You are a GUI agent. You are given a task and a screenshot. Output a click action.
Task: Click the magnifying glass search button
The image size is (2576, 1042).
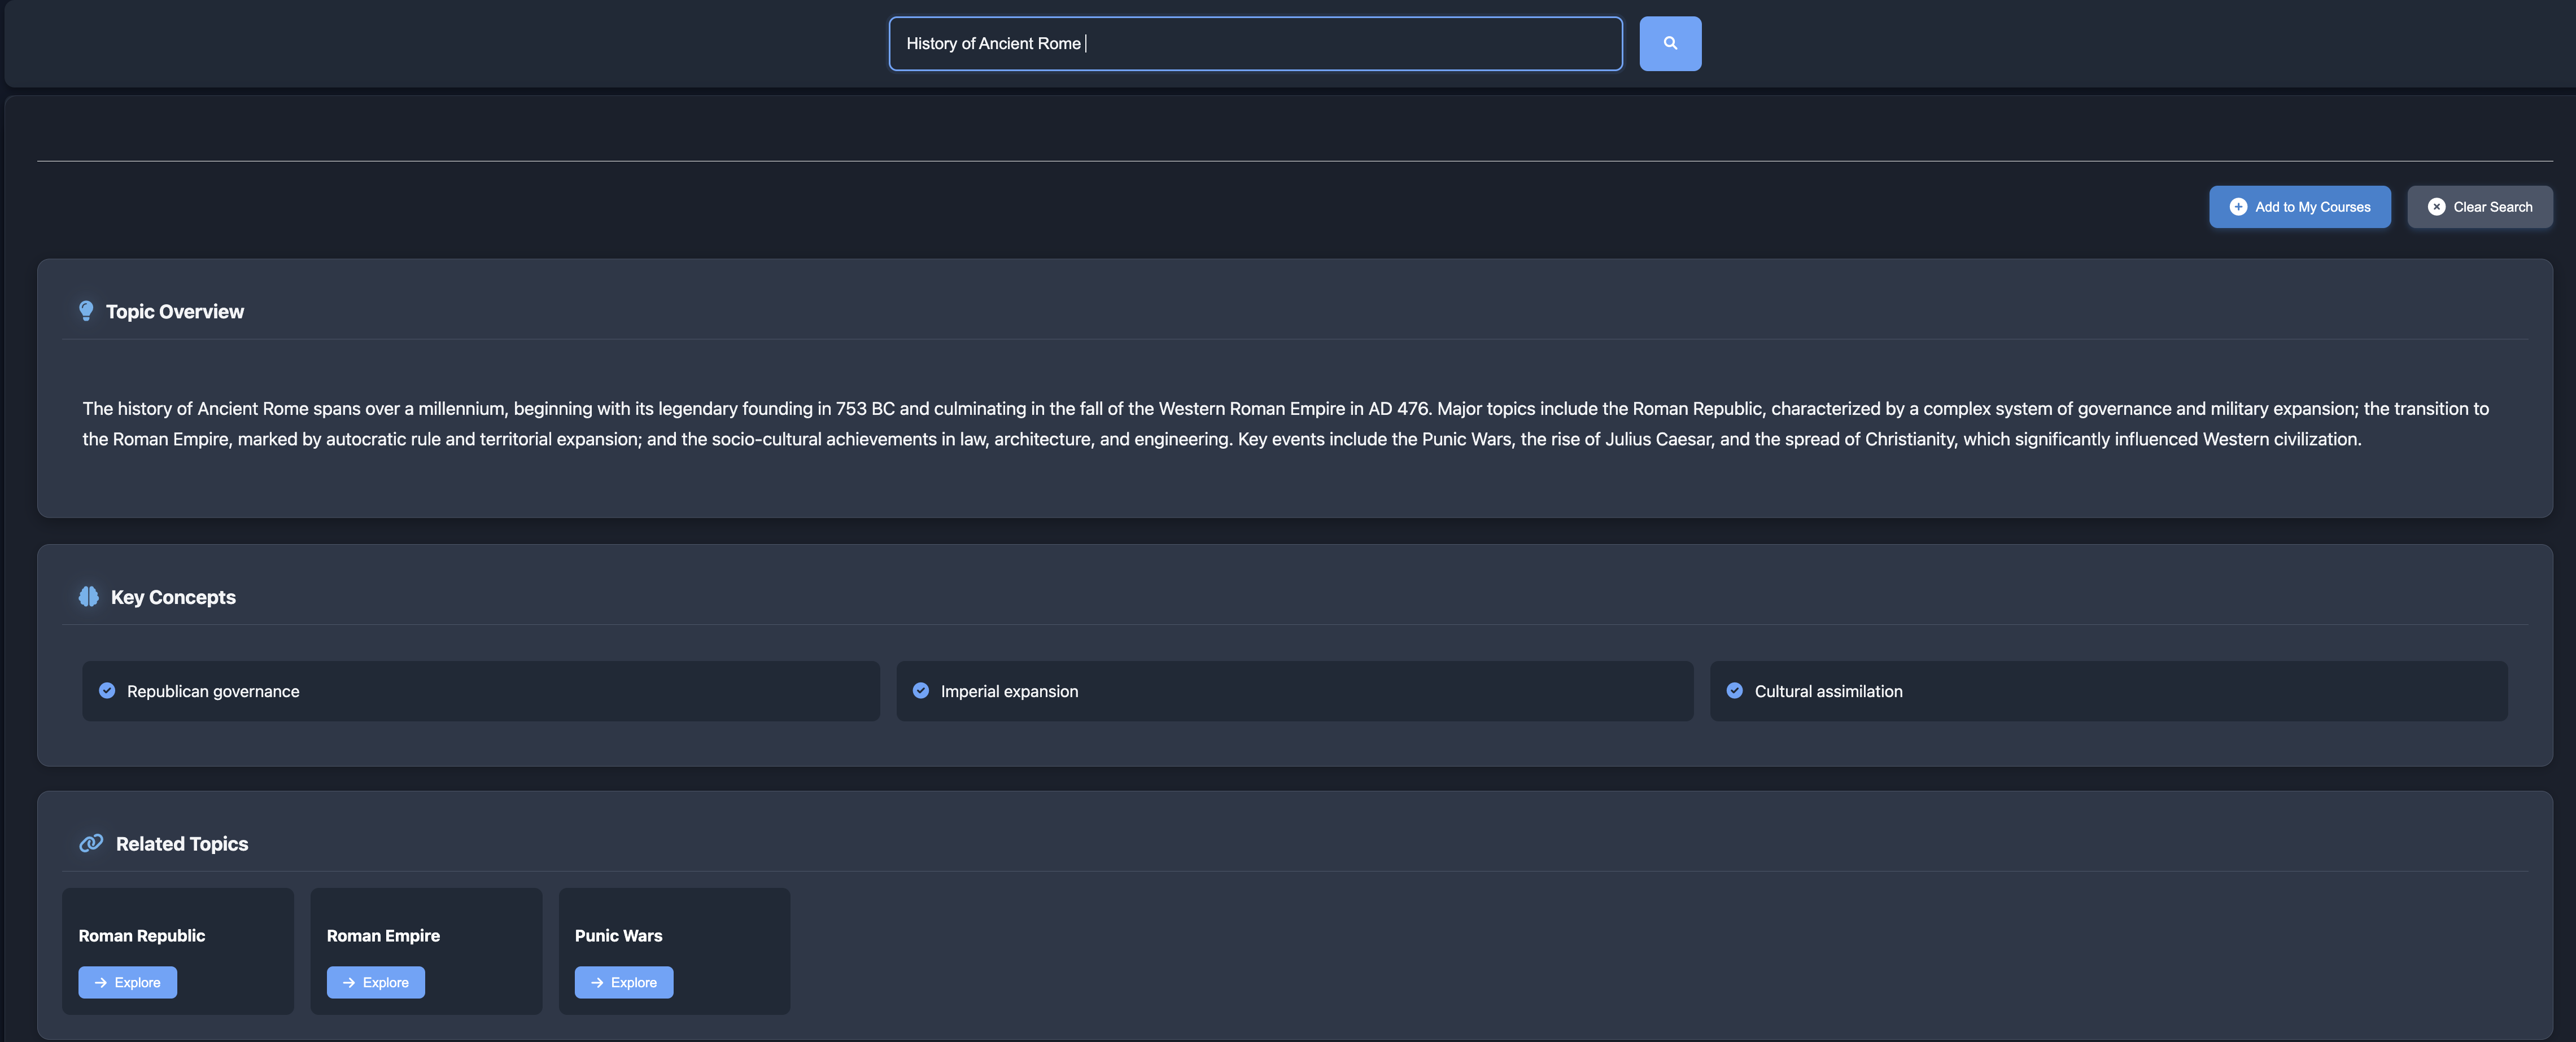[1669, 43]
